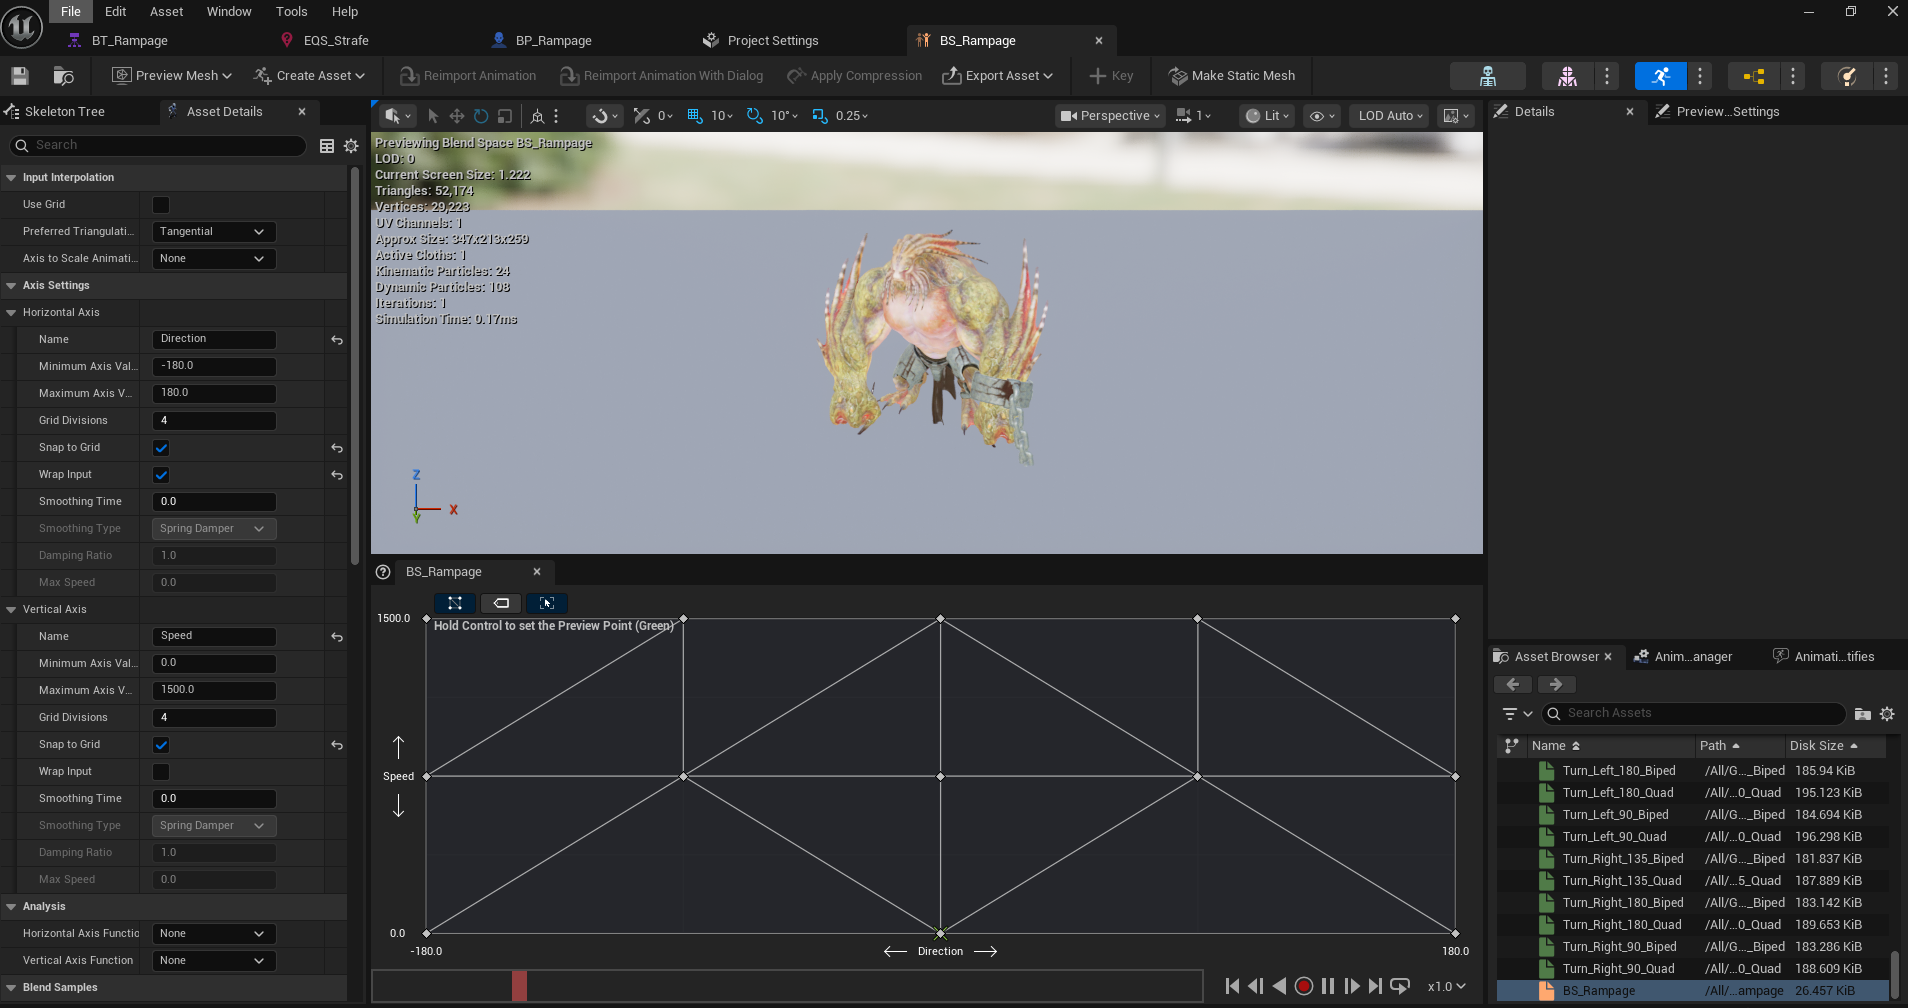
Task: Switch to the Project Settings tab
Action: 773,41
